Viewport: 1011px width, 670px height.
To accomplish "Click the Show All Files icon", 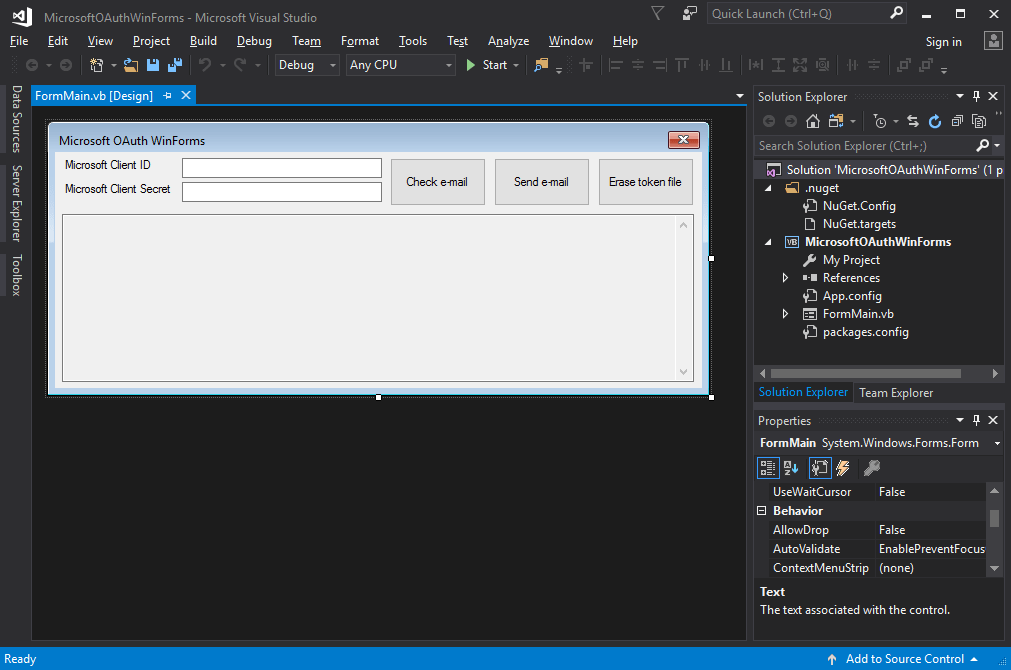I will click(x=979, y=121).
